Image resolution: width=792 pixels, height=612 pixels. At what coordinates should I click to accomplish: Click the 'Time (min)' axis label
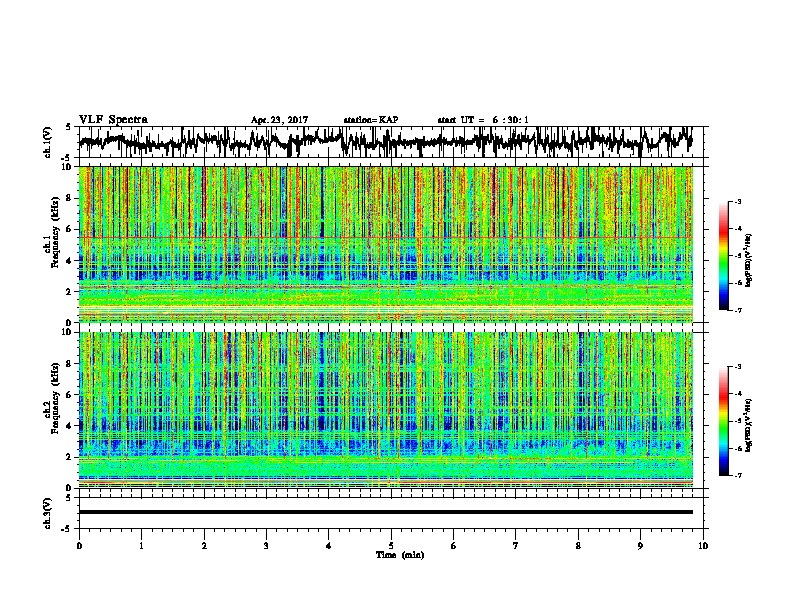[400, 555]
